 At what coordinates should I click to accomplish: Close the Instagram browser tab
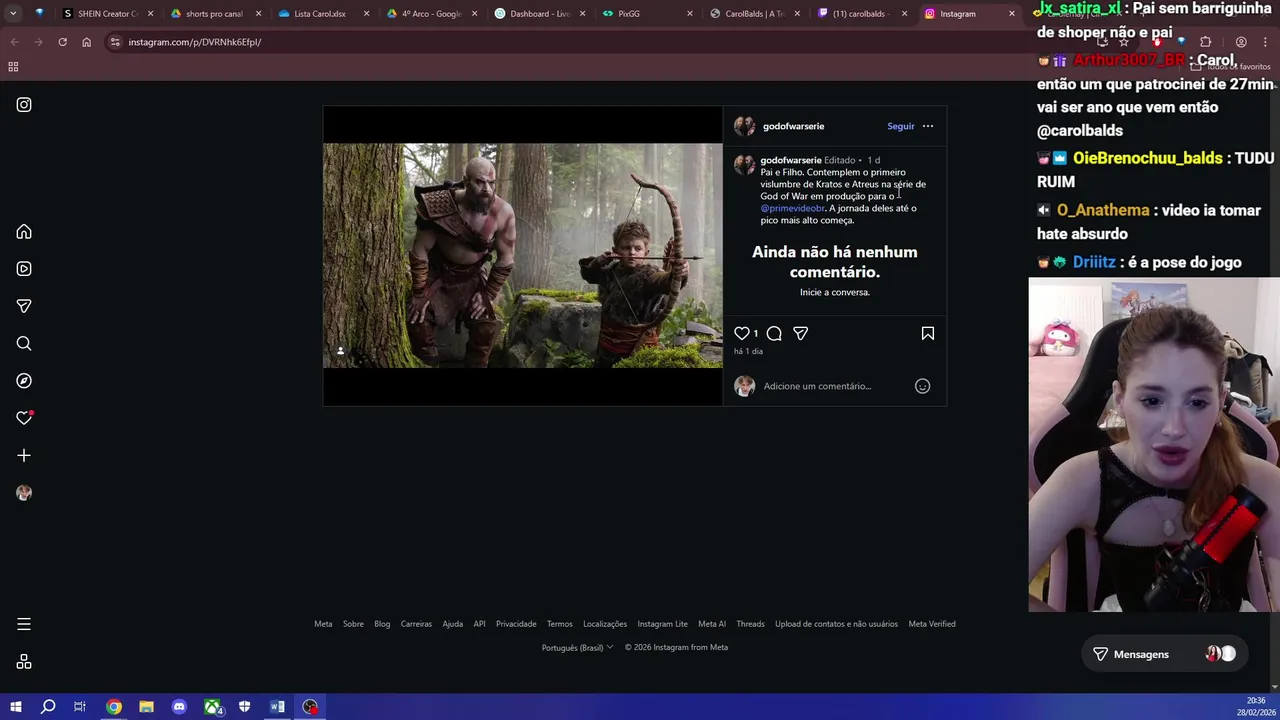(1012, 14)
